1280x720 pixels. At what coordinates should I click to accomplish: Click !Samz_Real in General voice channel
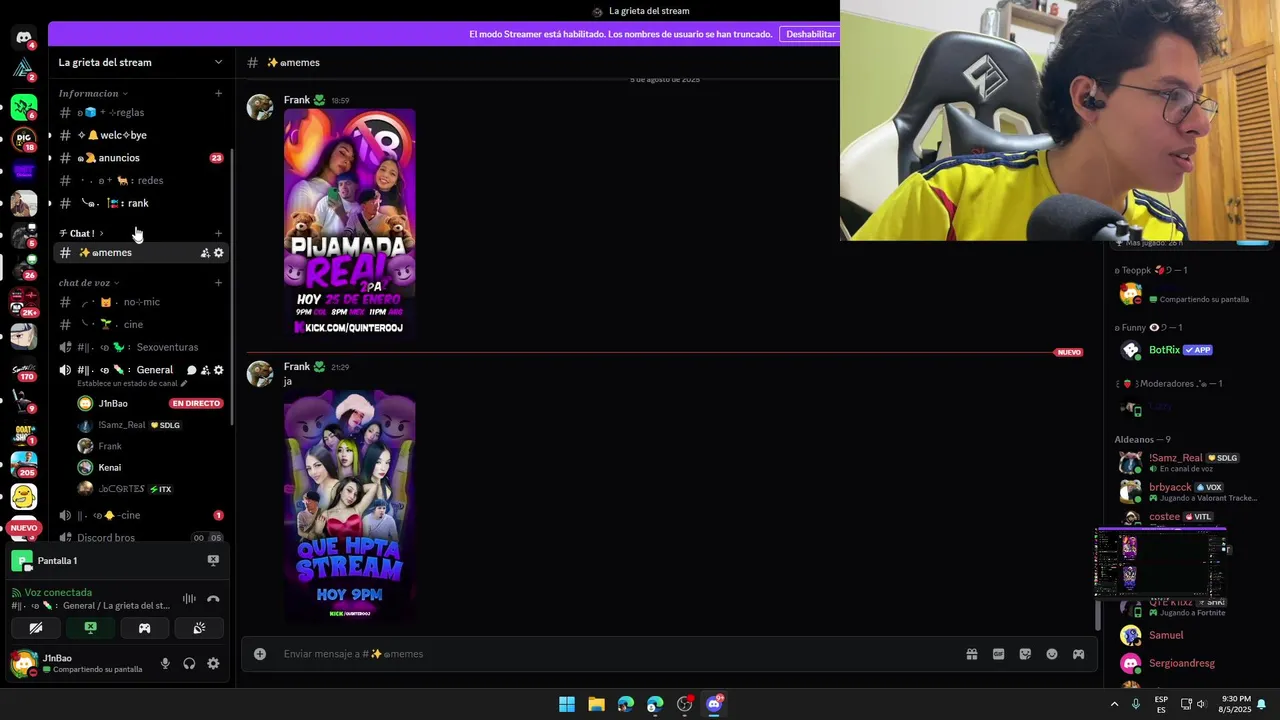(122, 425)
